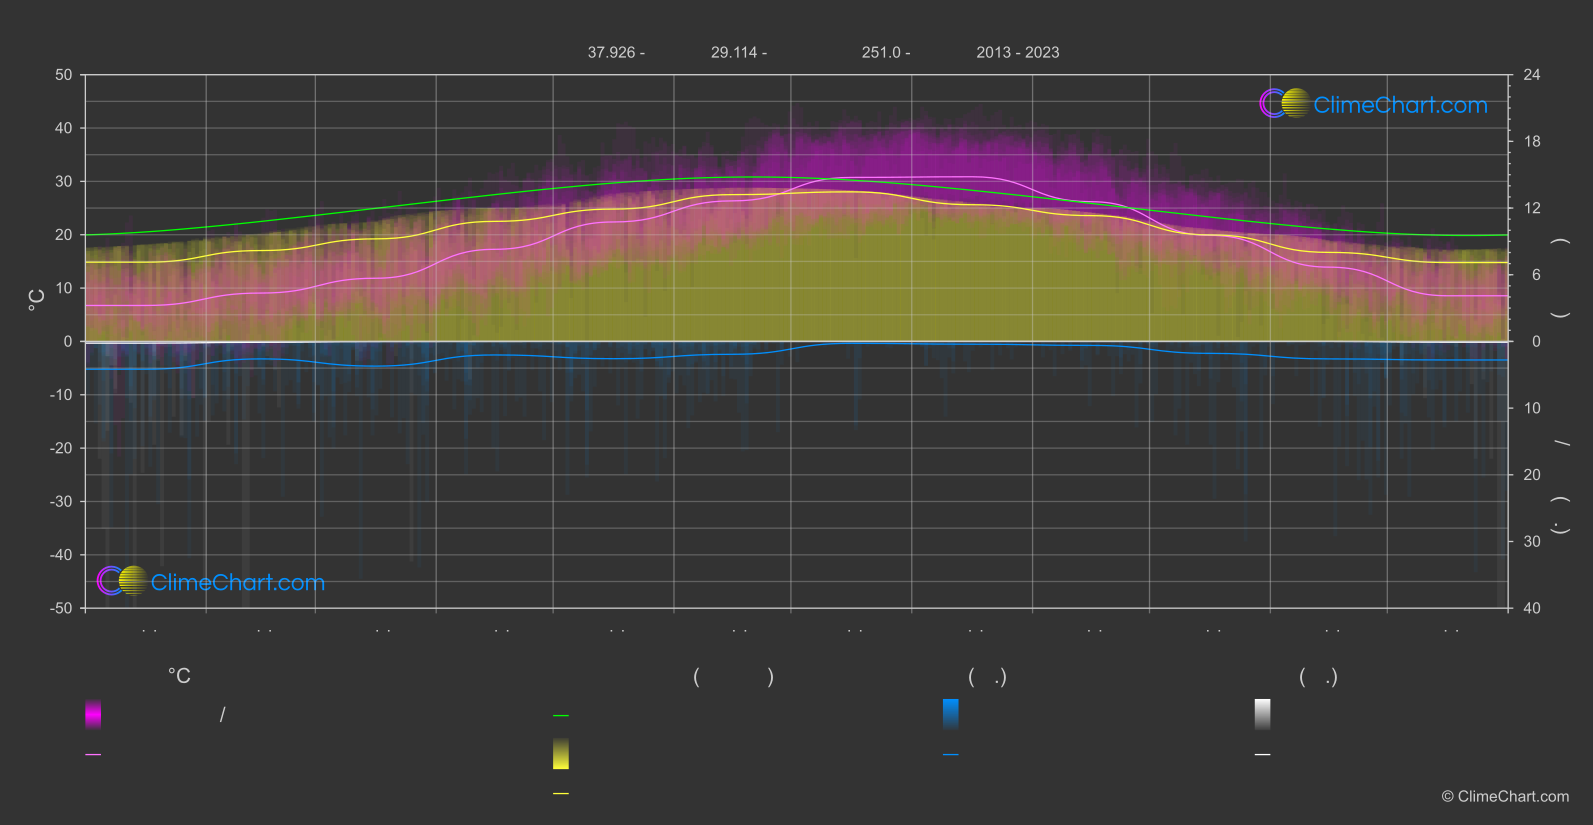Click the magenta gradient temperature range swatch
The height and width of the screenshot is (825, 1593).
coord(93,714)
